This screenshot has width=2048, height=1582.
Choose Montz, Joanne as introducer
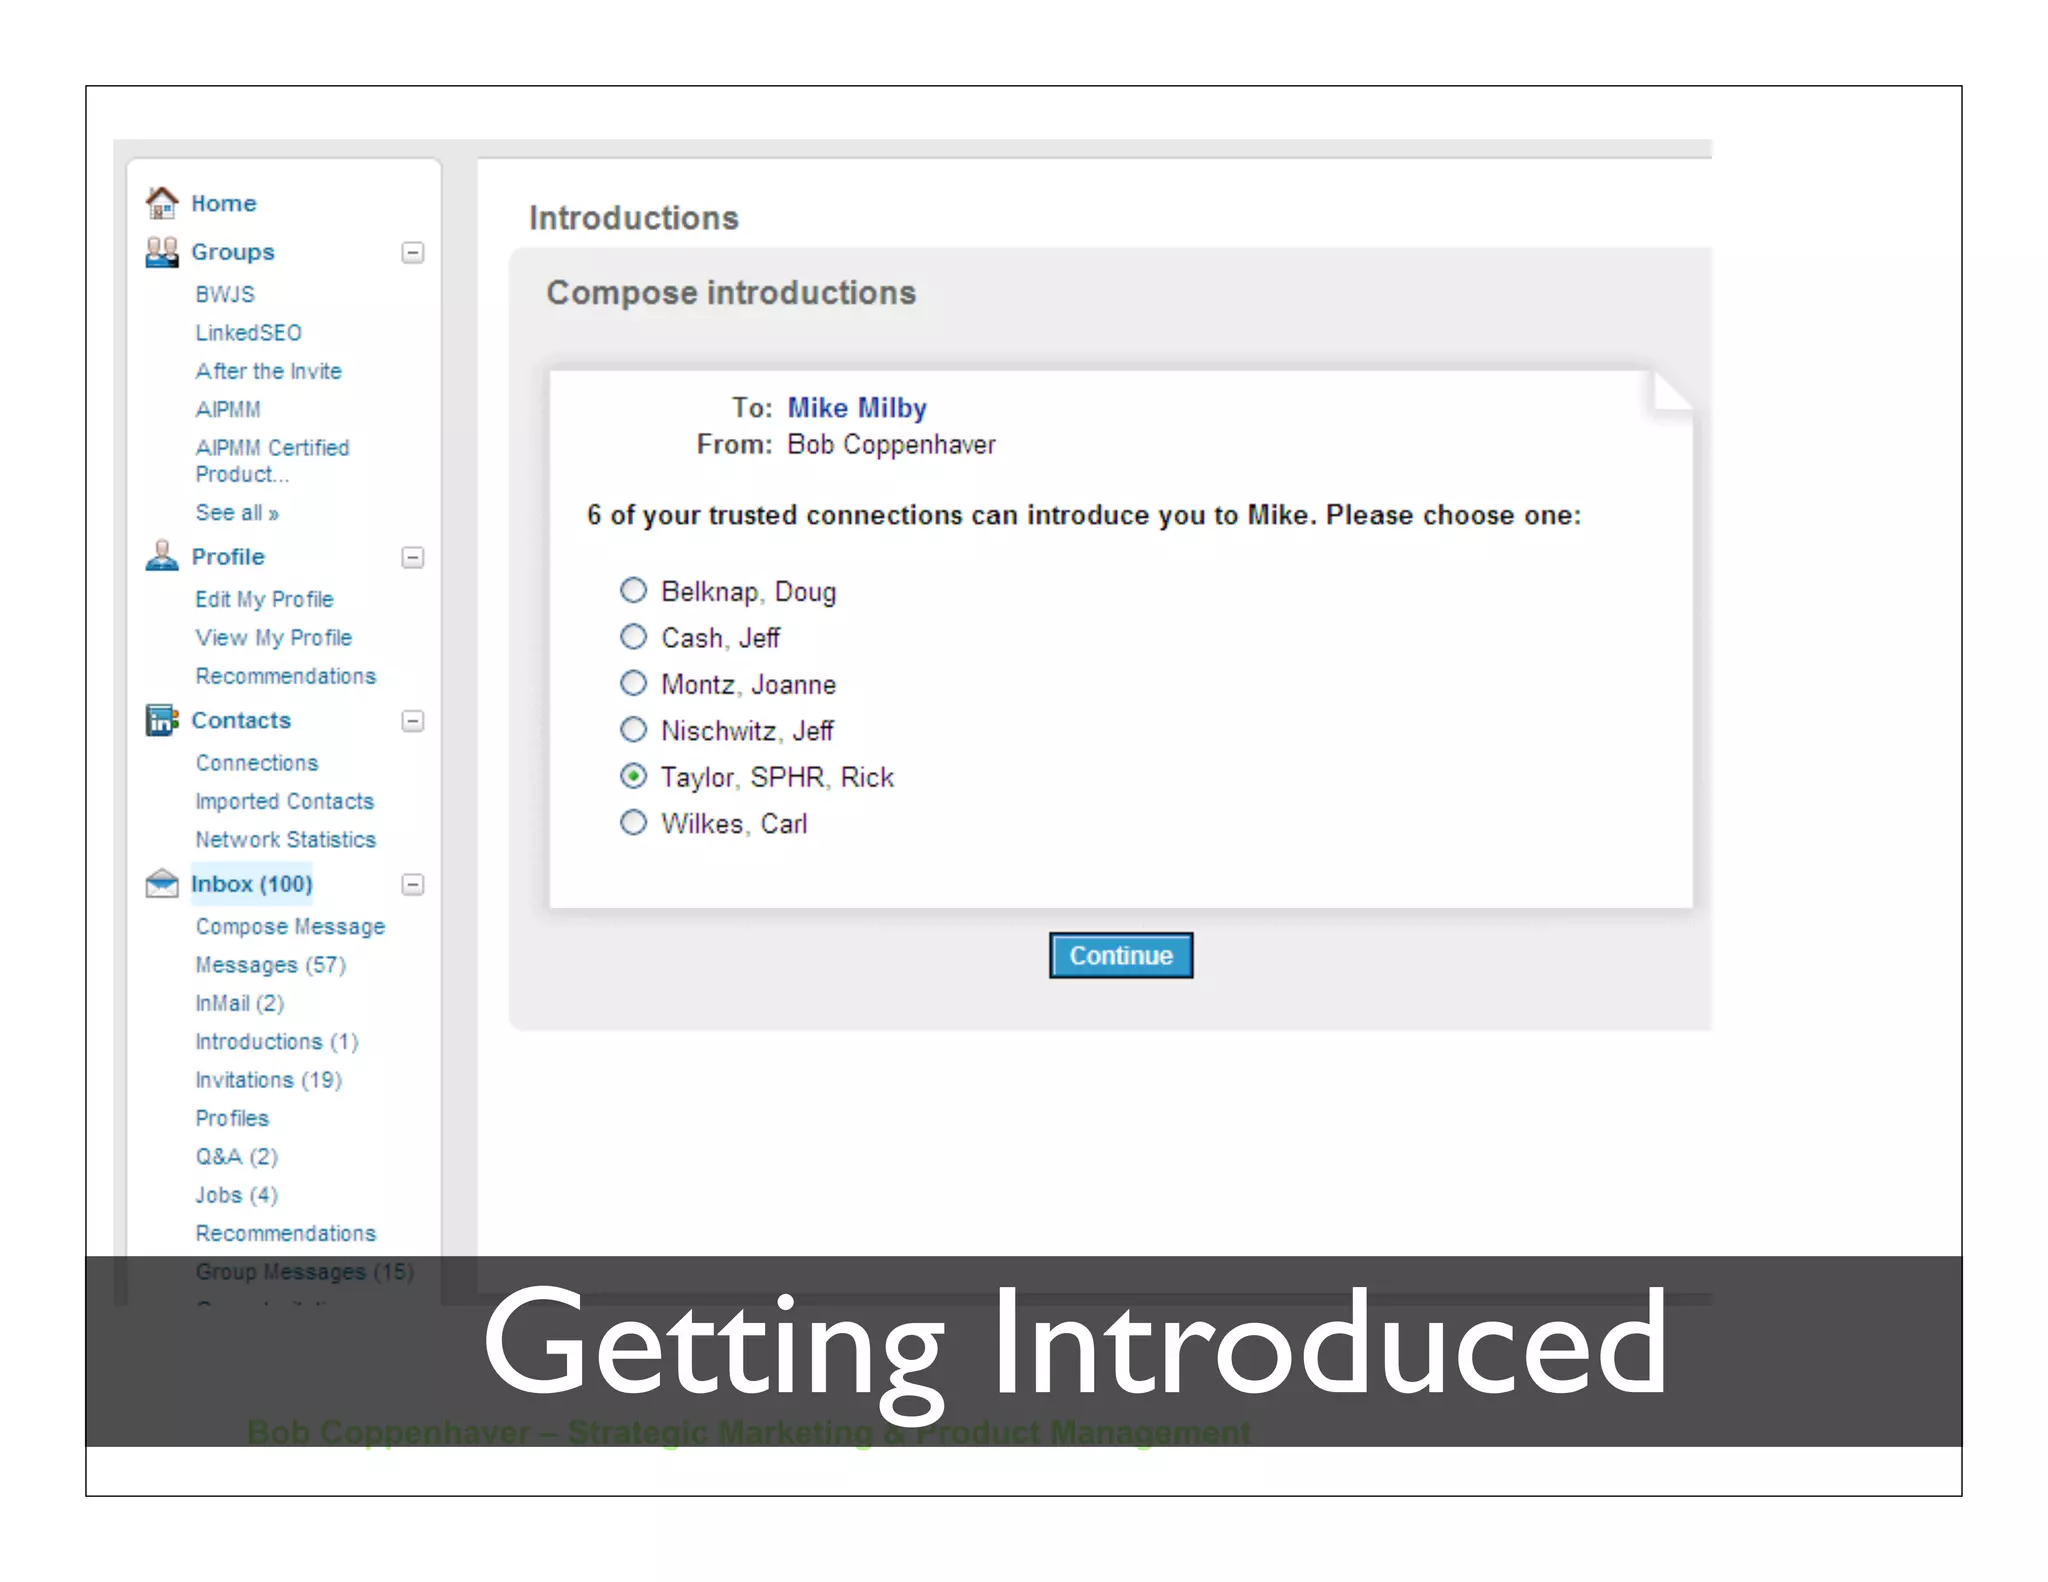pos(634,683)
